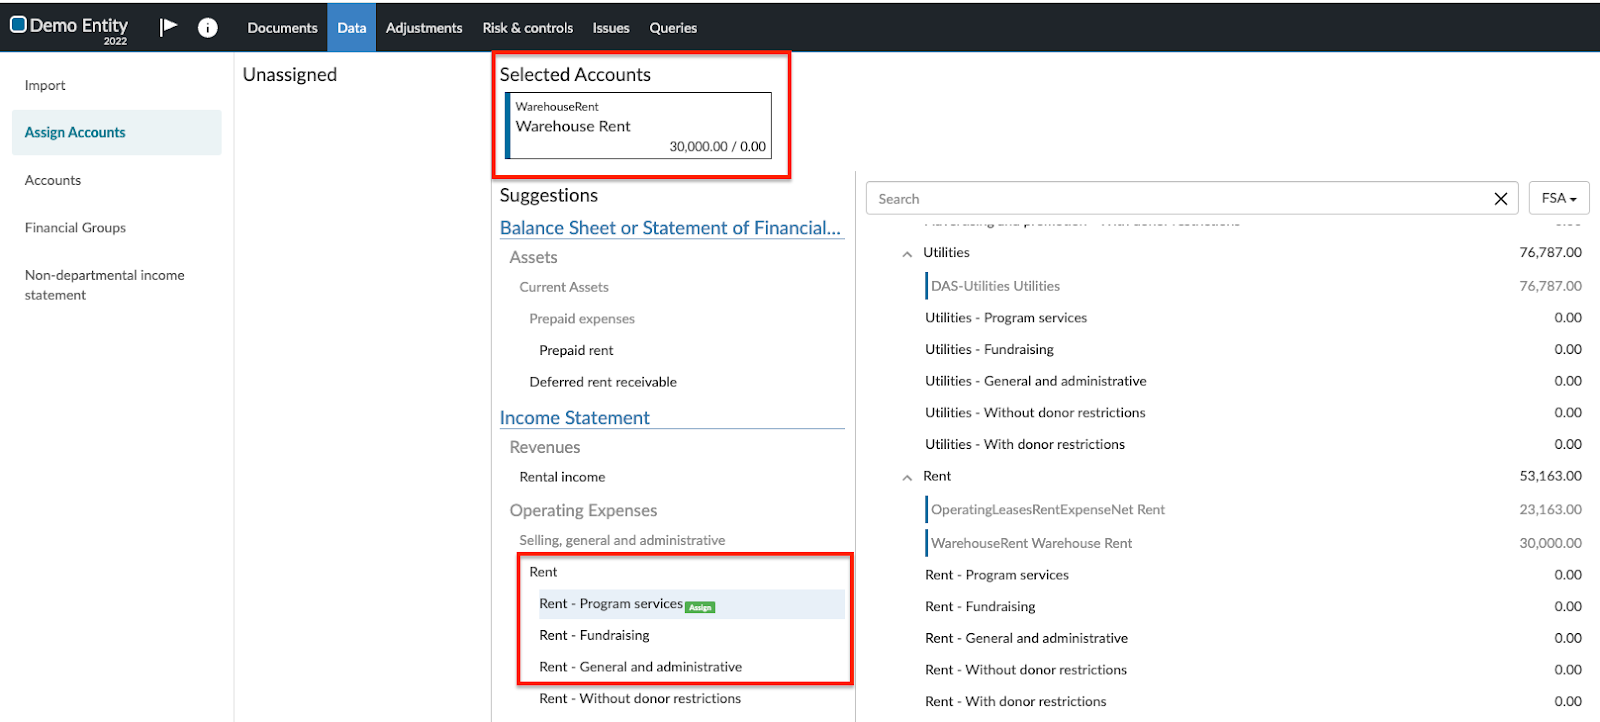Open the Queries tab
1600x722 pixels.
pos(673,28)
